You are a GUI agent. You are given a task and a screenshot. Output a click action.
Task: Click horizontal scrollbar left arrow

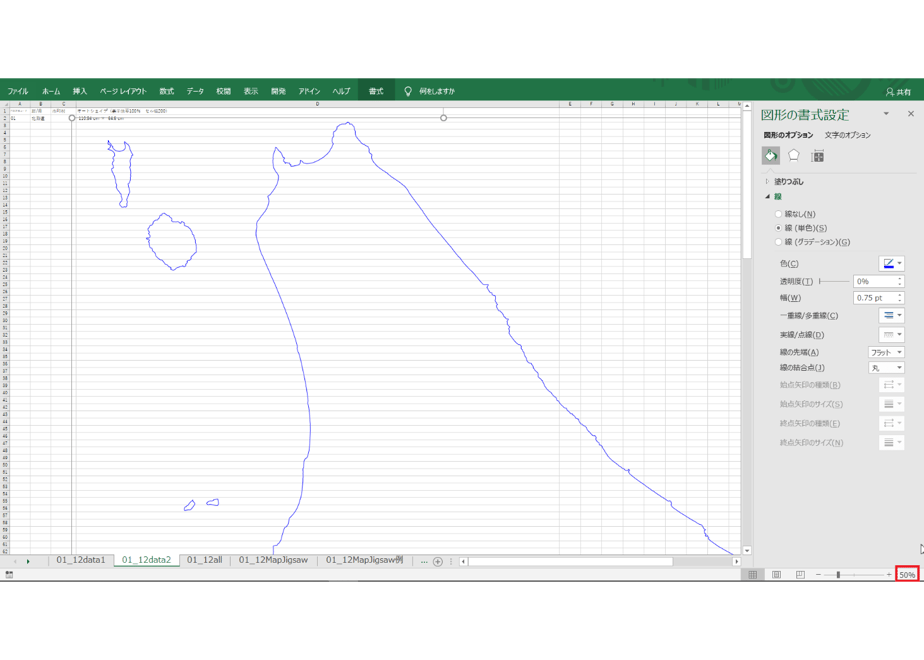463,562
